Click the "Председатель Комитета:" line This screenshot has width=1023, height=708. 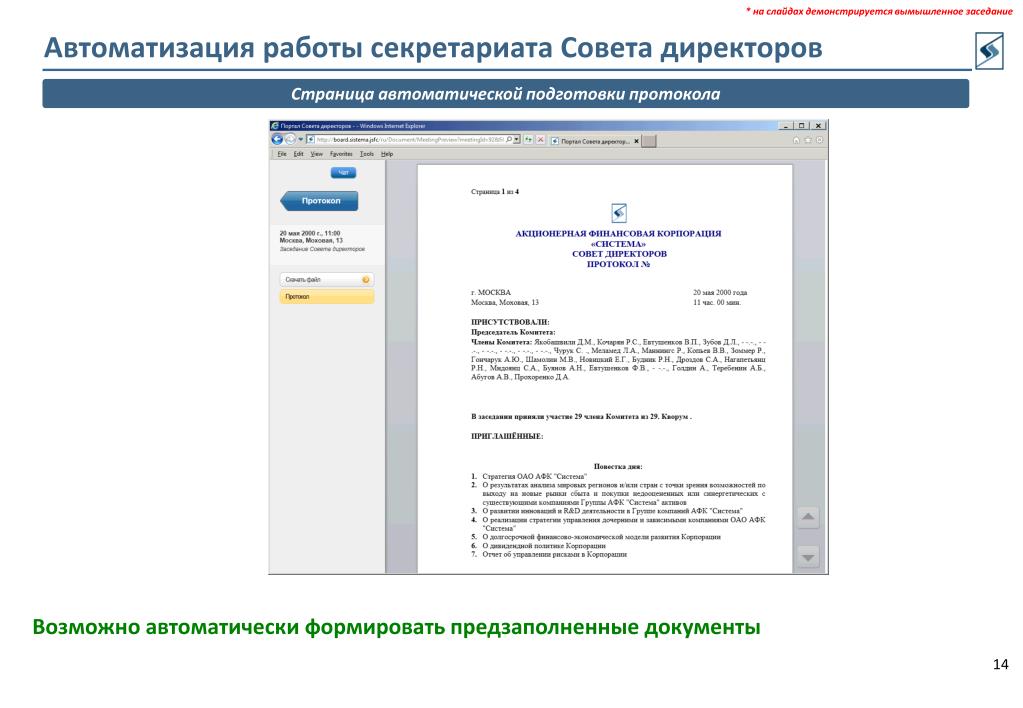coord(513,332)
